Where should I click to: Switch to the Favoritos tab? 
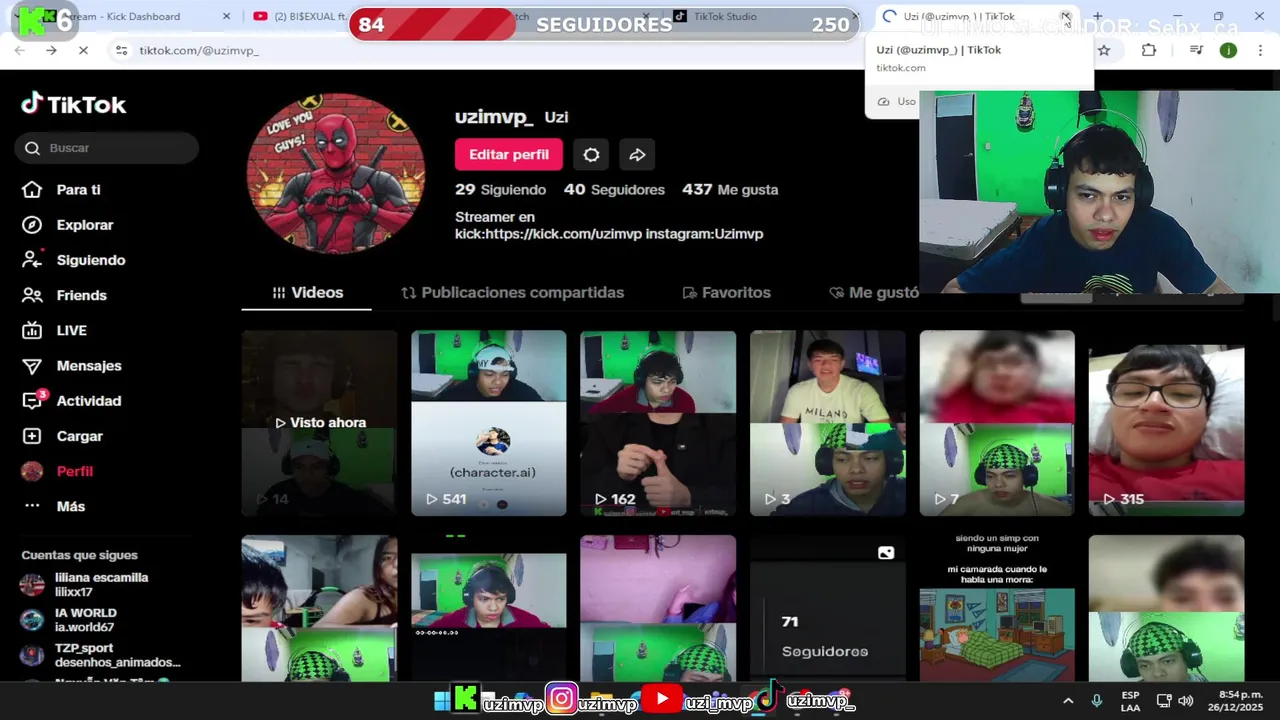point(726,292)
